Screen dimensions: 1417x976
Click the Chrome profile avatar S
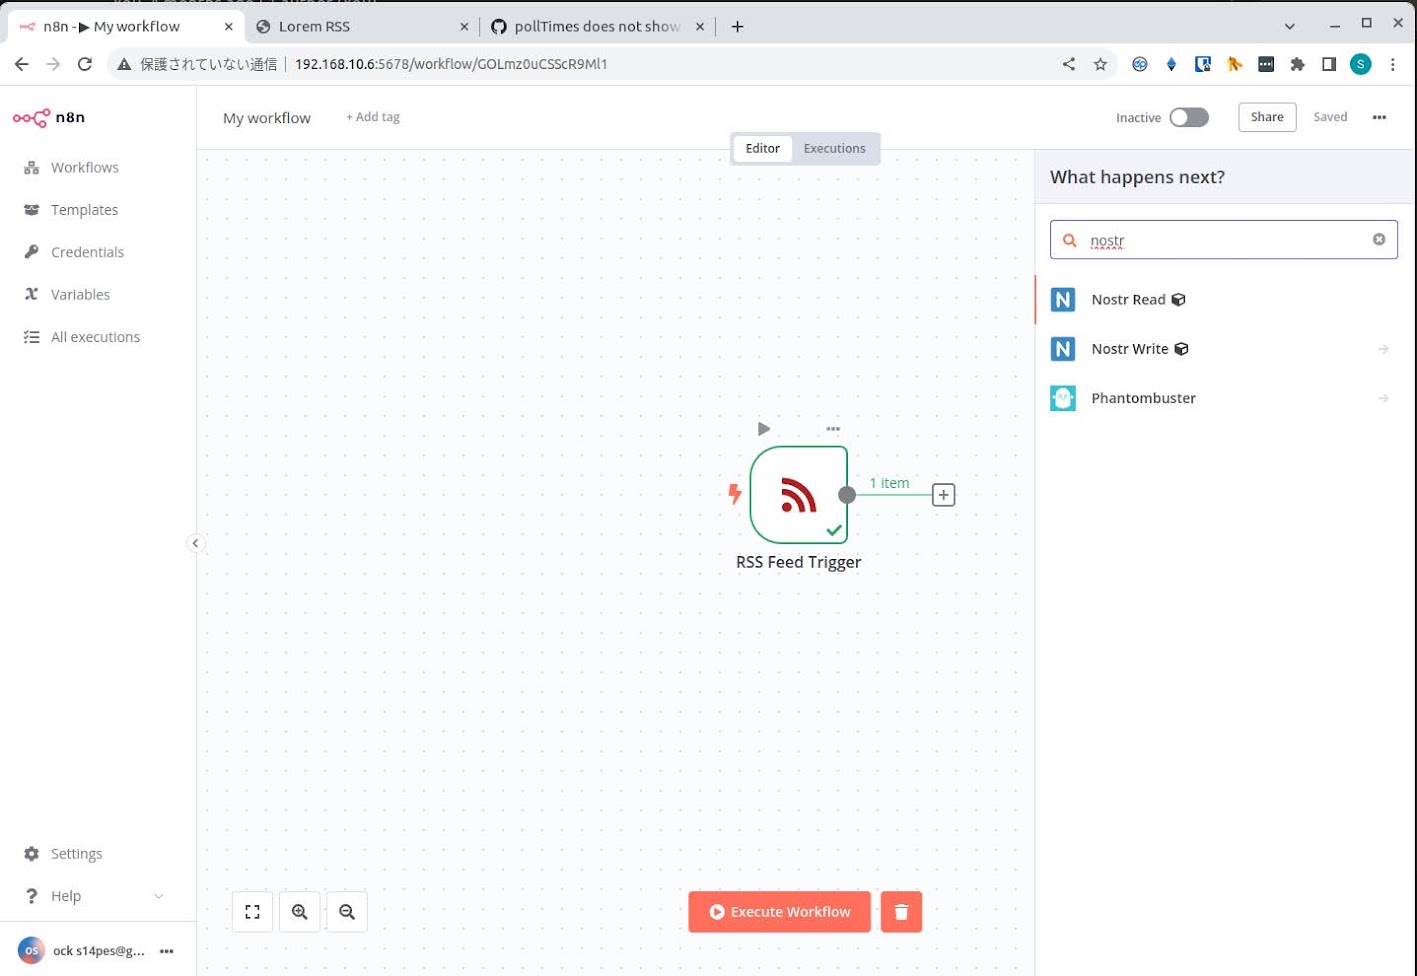1361,64
